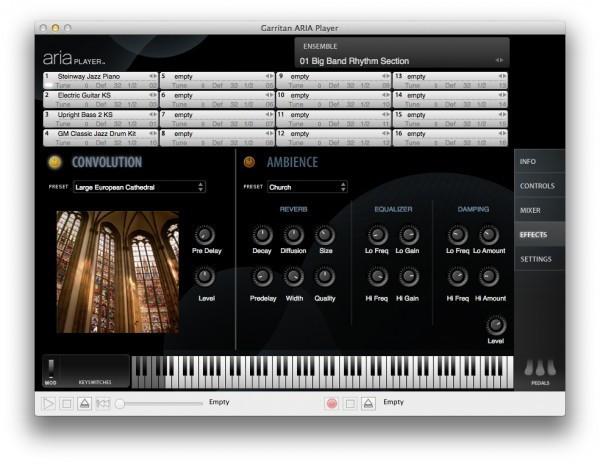
Task: Click the stop button in left transport
Action: point(66,403)
